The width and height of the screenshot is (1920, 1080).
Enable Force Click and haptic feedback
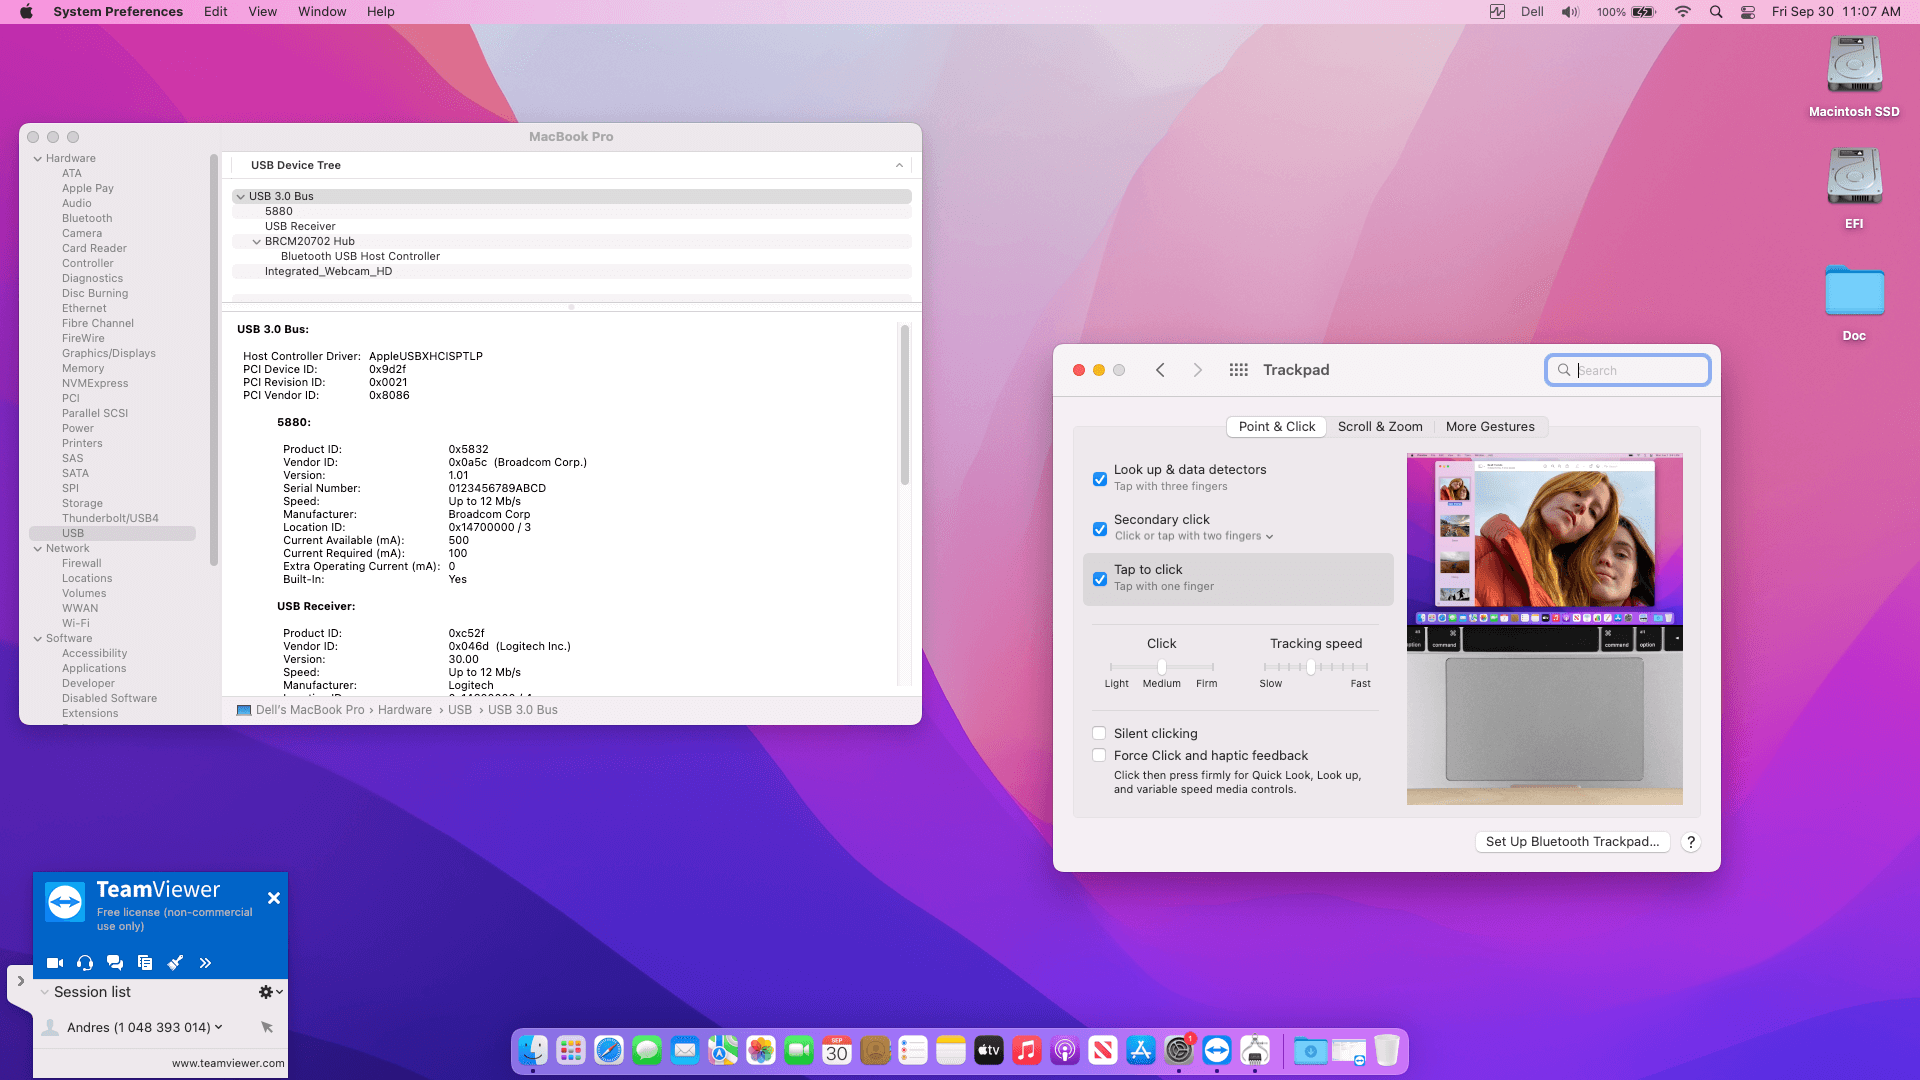click(1099, 756)
